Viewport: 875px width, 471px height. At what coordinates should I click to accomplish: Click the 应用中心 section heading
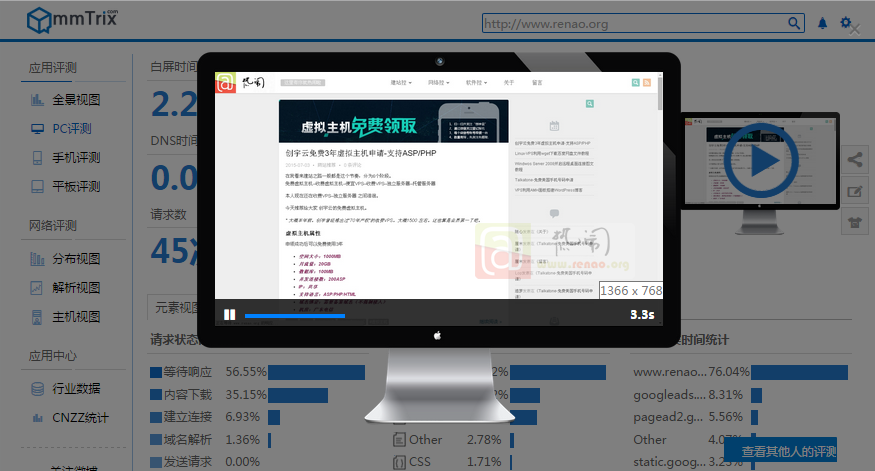[52, 356]
